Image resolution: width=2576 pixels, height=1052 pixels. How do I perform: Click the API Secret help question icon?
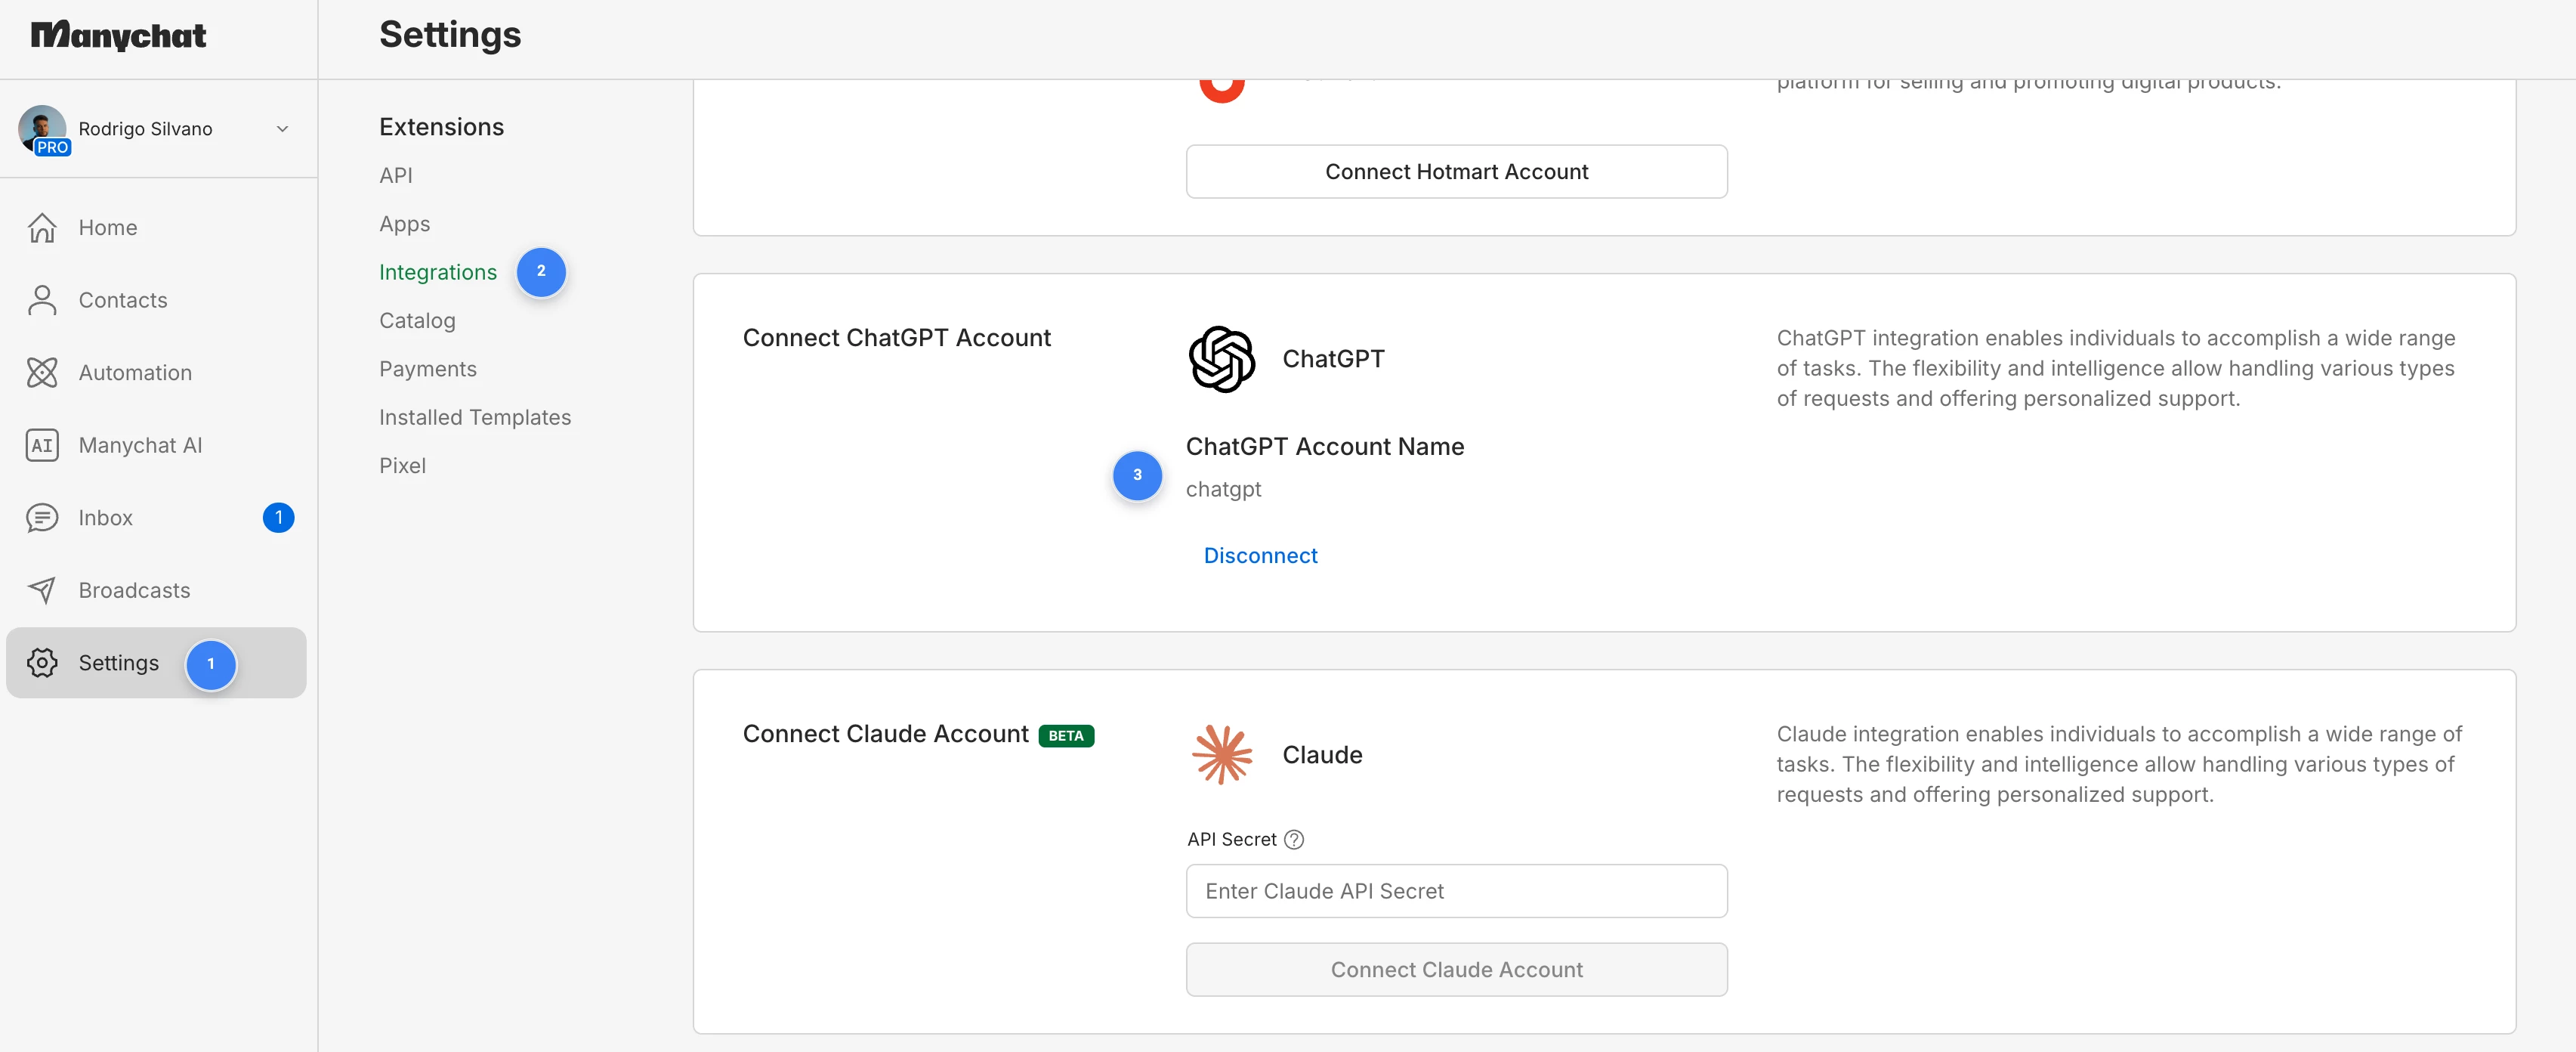pos(1294,839)
